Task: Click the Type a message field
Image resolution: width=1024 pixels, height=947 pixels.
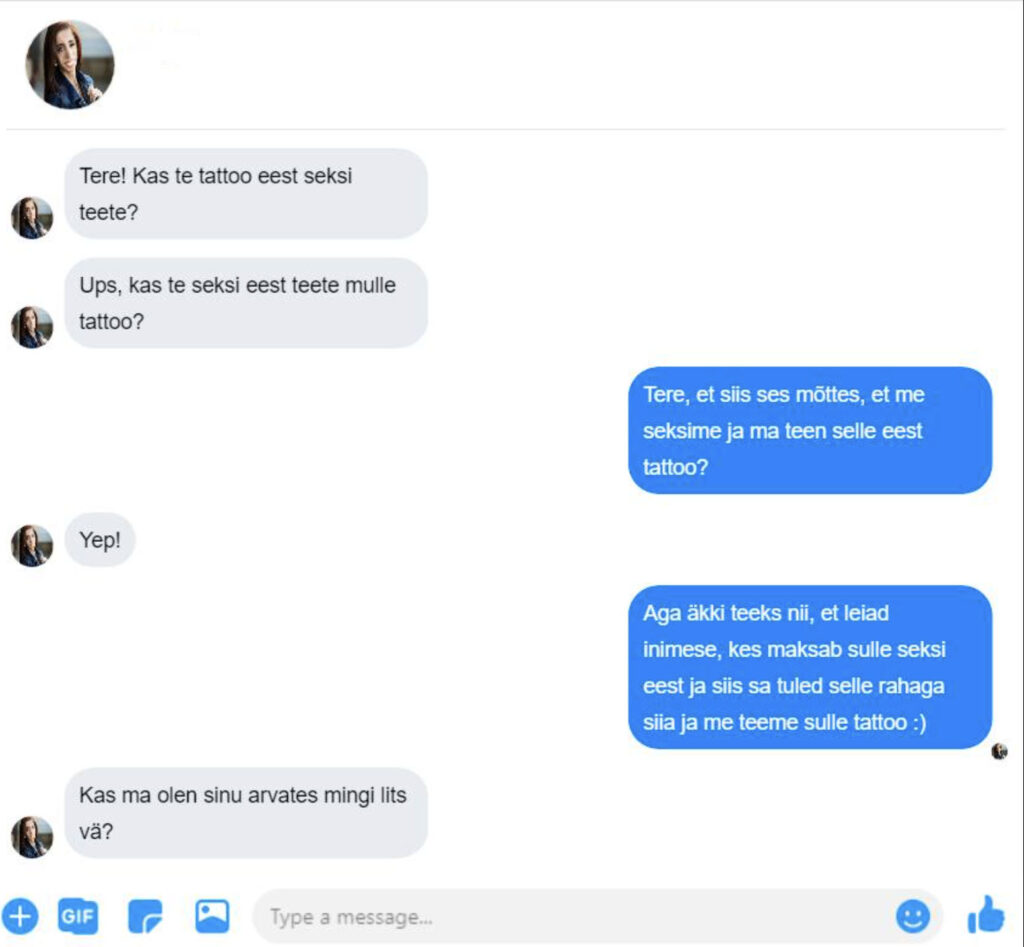Action: coord(597,916)
